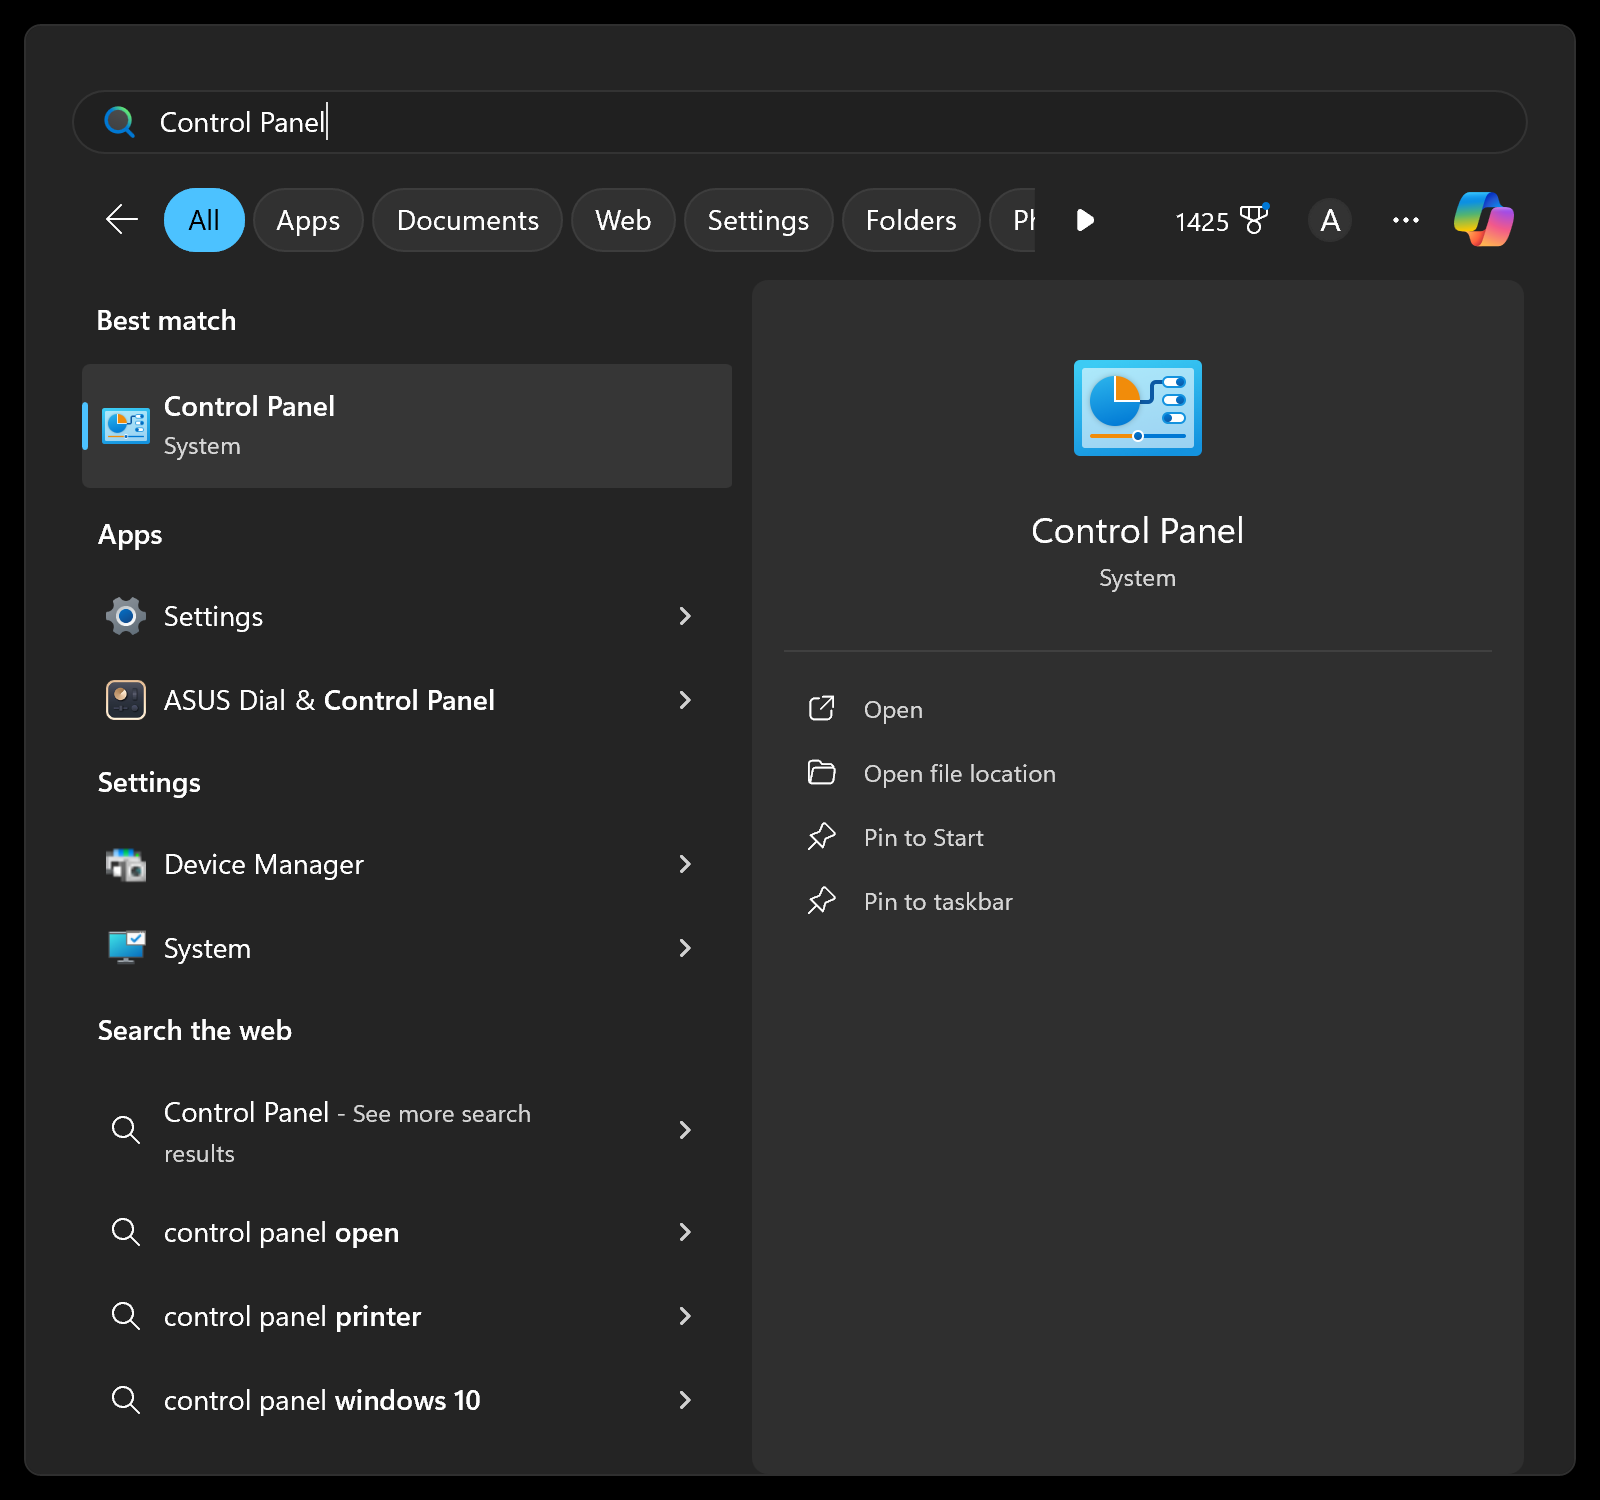Expand the System settings chevron
This screenshot has width=1600, height=1500.
click(x=685, y=948)
